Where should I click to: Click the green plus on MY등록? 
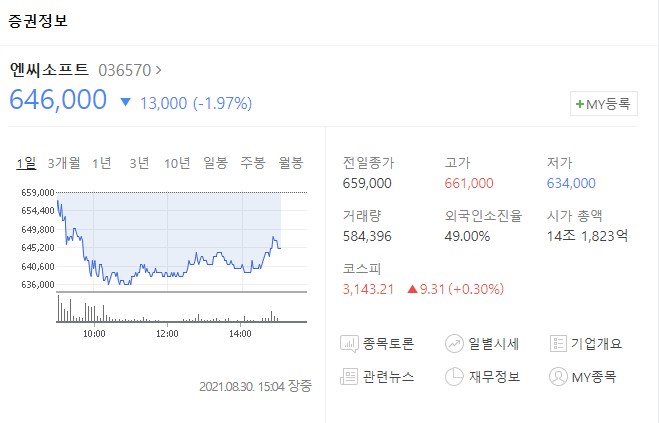[580, 104]
